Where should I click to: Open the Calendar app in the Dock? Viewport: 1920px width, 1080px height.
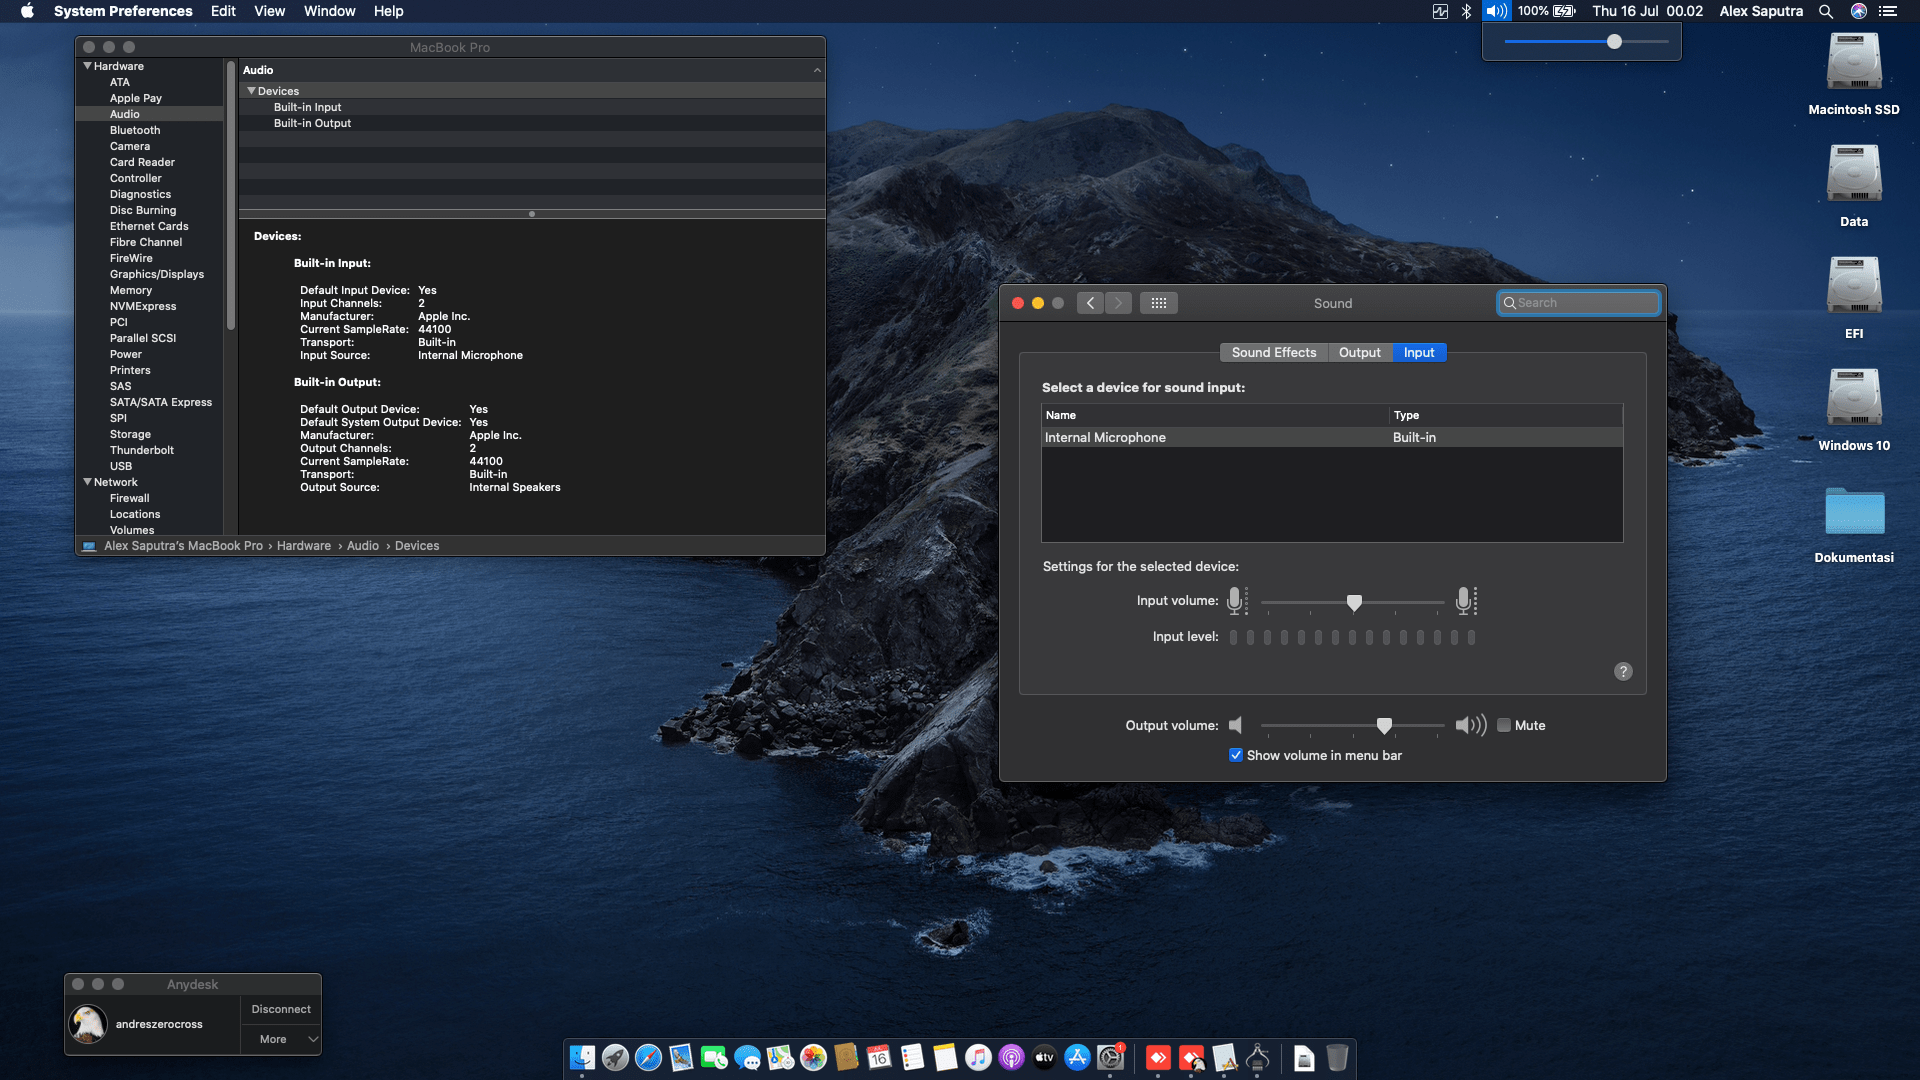click(x=878, y=1059)
